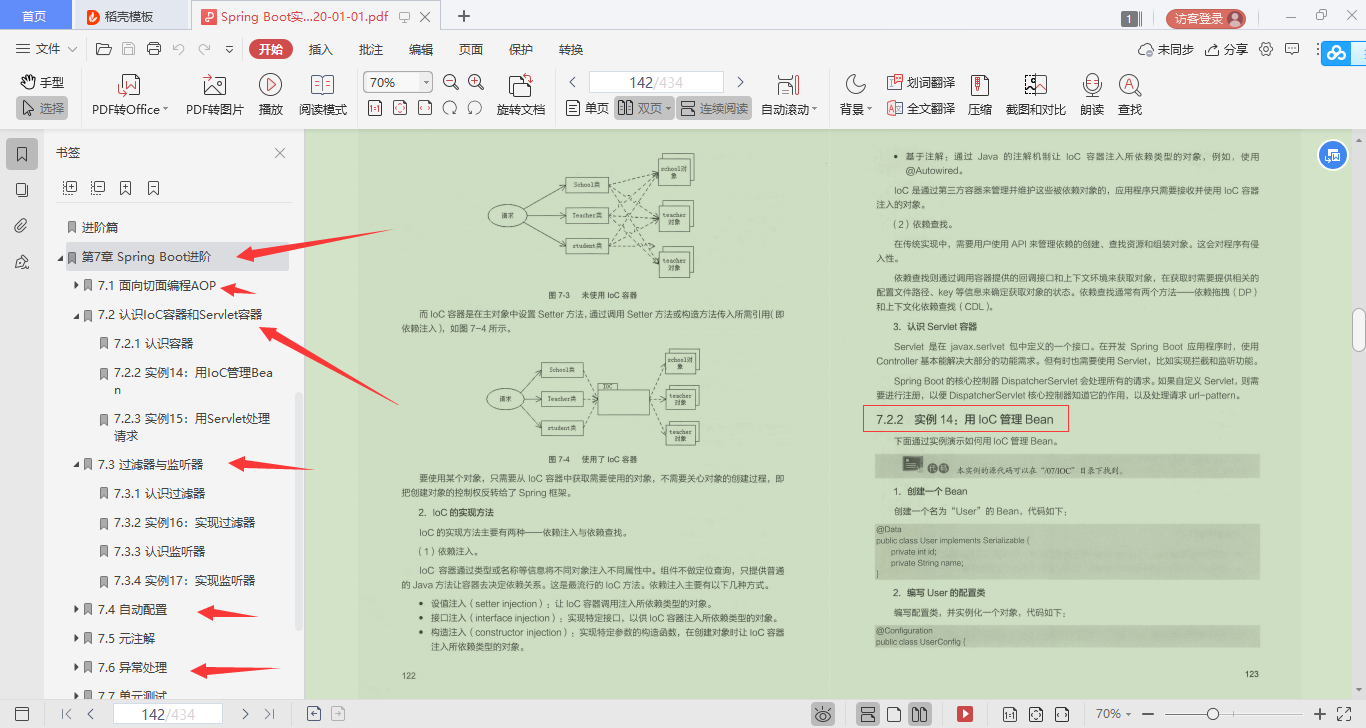This screenshot has width=1366, height=728.
Task: Start 朗读 read aloud
Action: 1092,96
